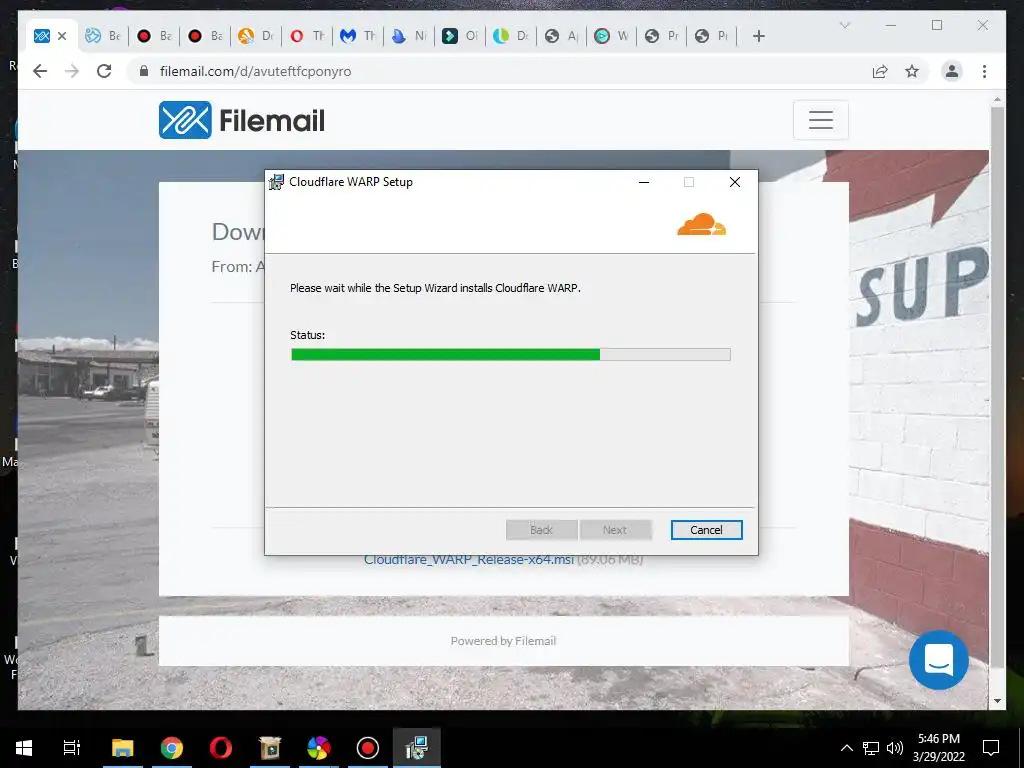1024x768 pixels.
Task: Click the 'Powered by Filemail' footer text
Action: [x=503, y=641]
